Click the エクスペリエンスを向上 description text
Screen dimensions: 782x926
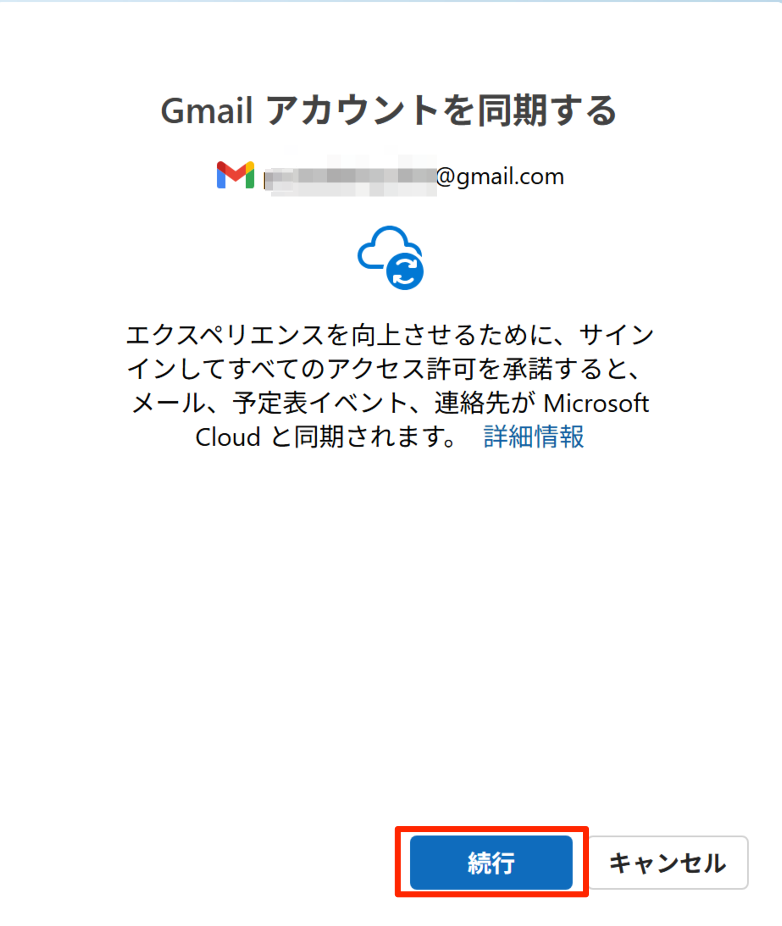252,335
